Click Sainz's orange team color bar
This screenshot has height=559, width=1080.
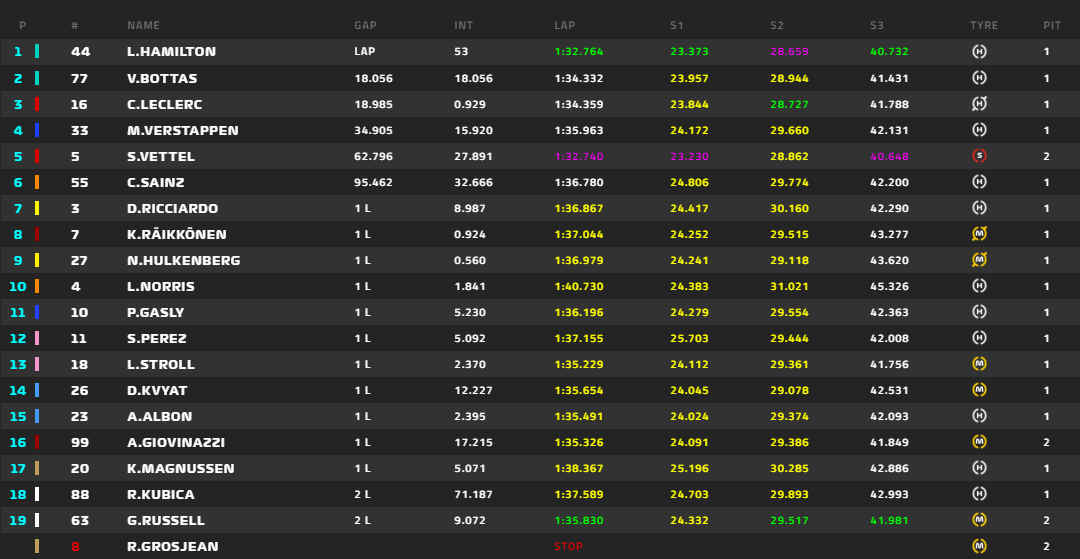click(37, 182)
